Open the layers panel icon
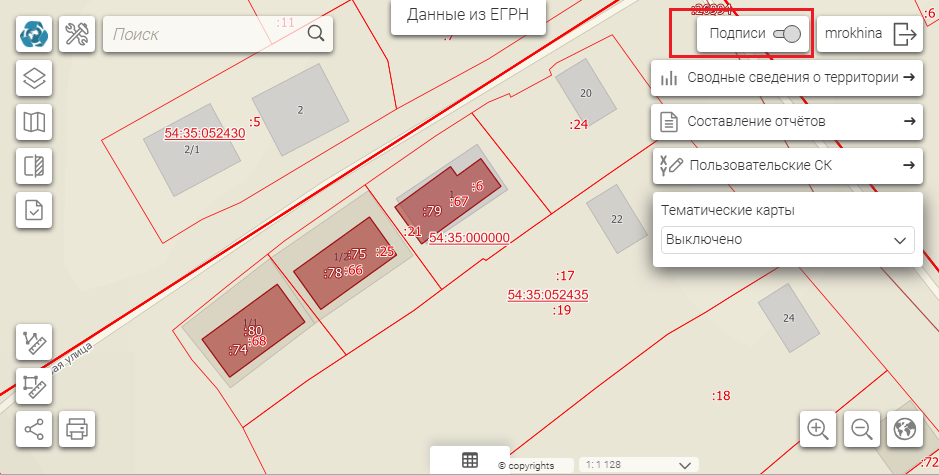 click(35, 78)
